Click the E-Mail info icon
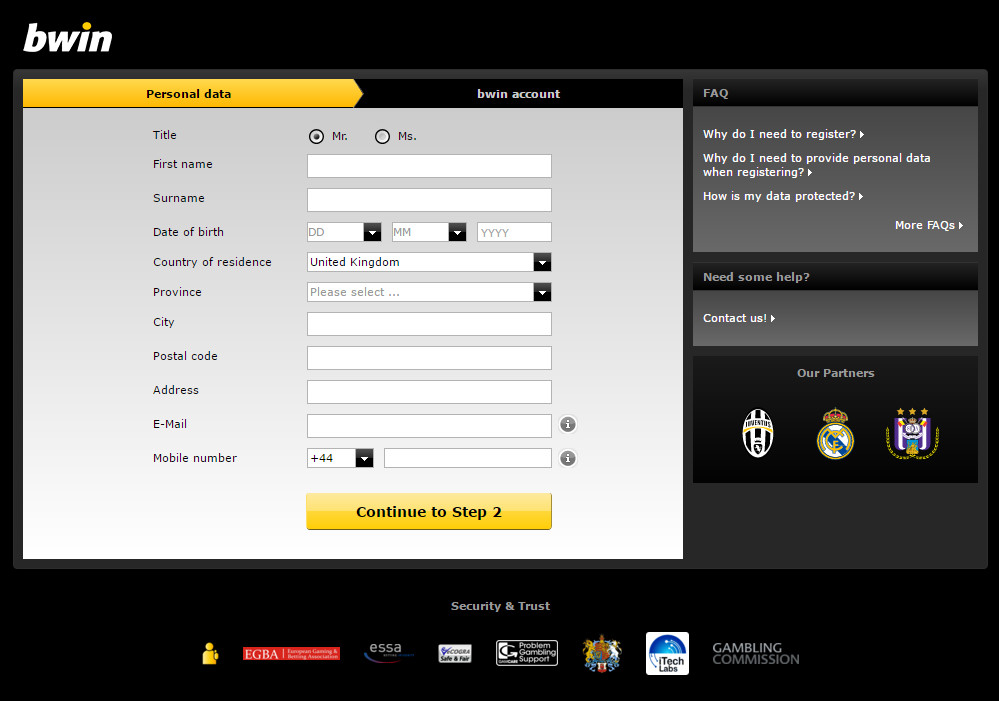 coord(568,424)
